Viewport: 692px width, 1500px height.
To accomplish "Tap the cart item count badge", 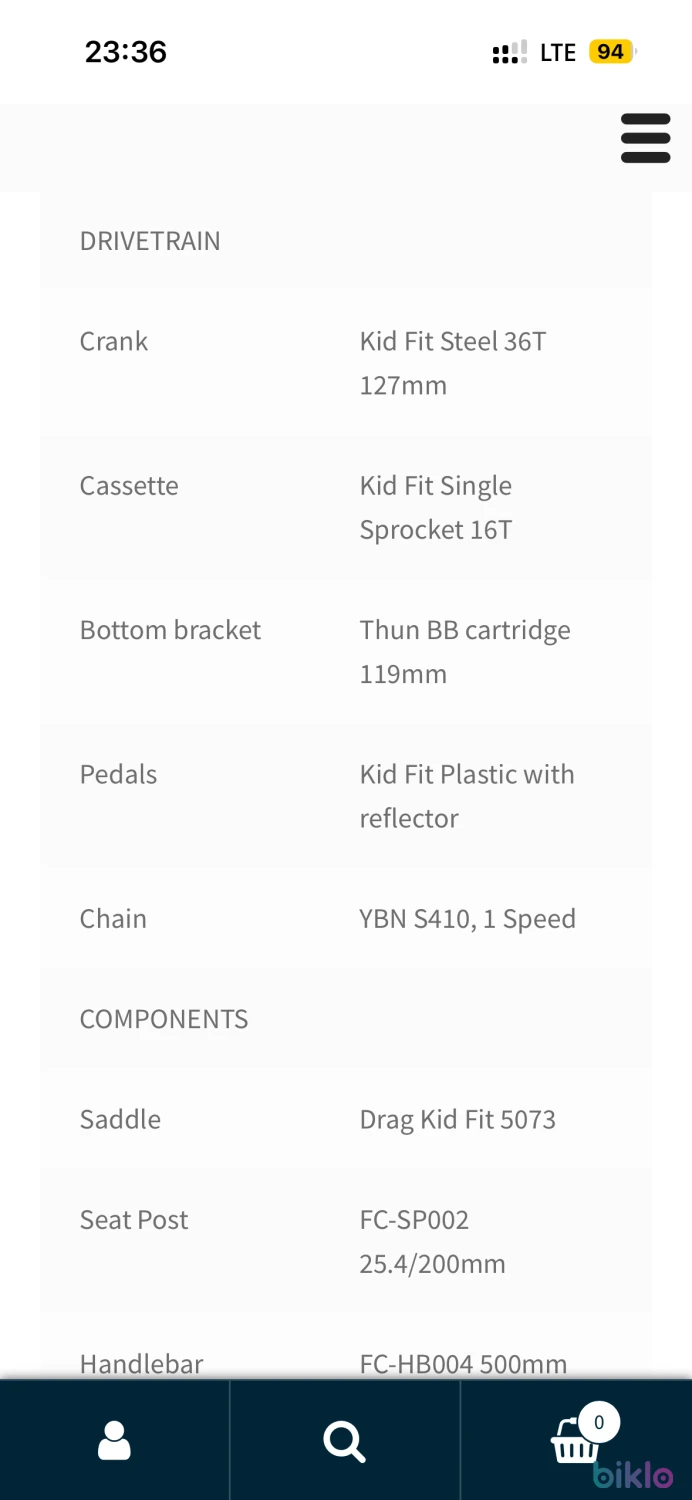I will (x=599, y=1422).
